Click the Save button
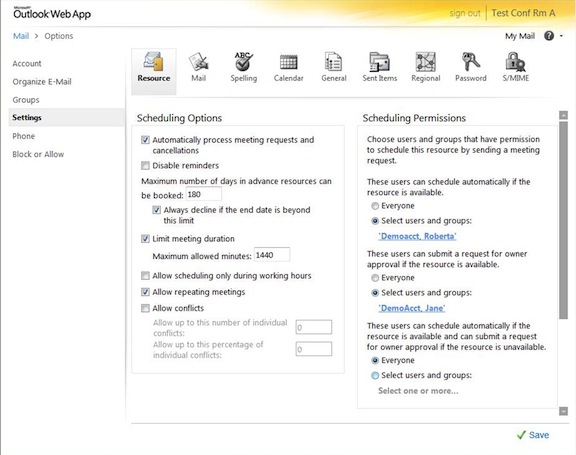The image size is (576, 455). point(533,435)
